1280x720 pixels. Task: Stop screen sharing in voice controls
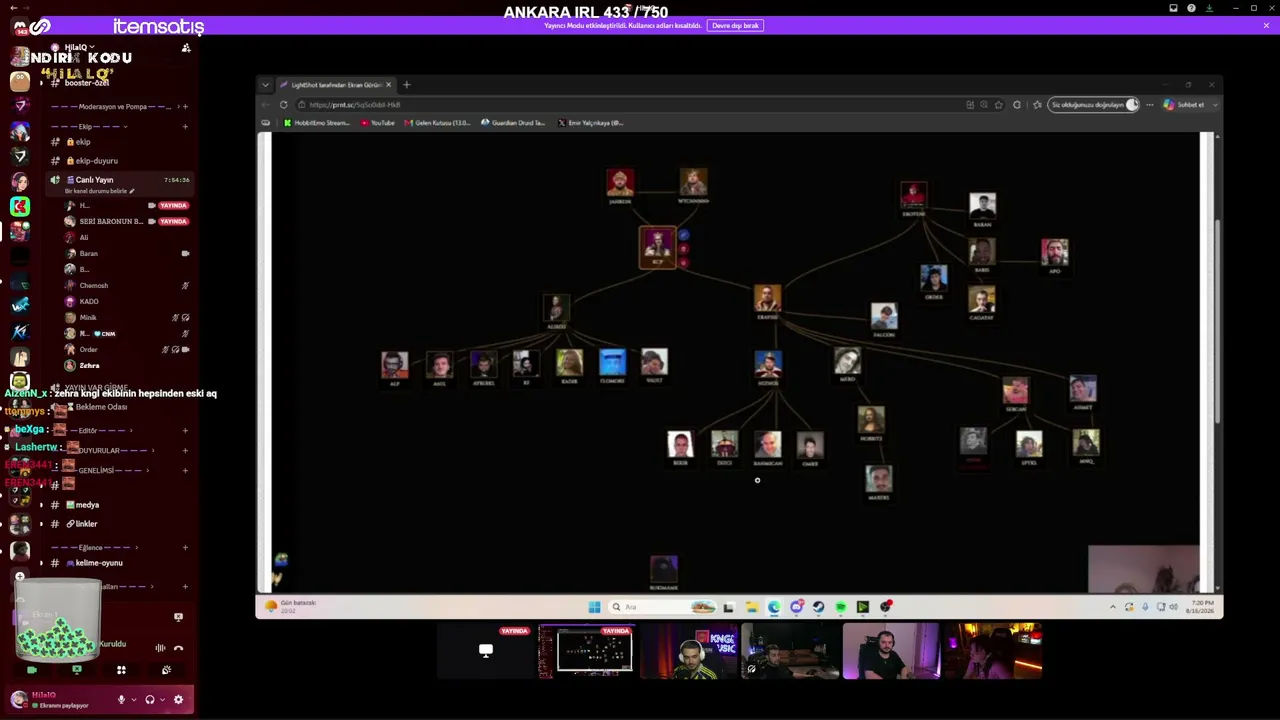tap(76, 670)
